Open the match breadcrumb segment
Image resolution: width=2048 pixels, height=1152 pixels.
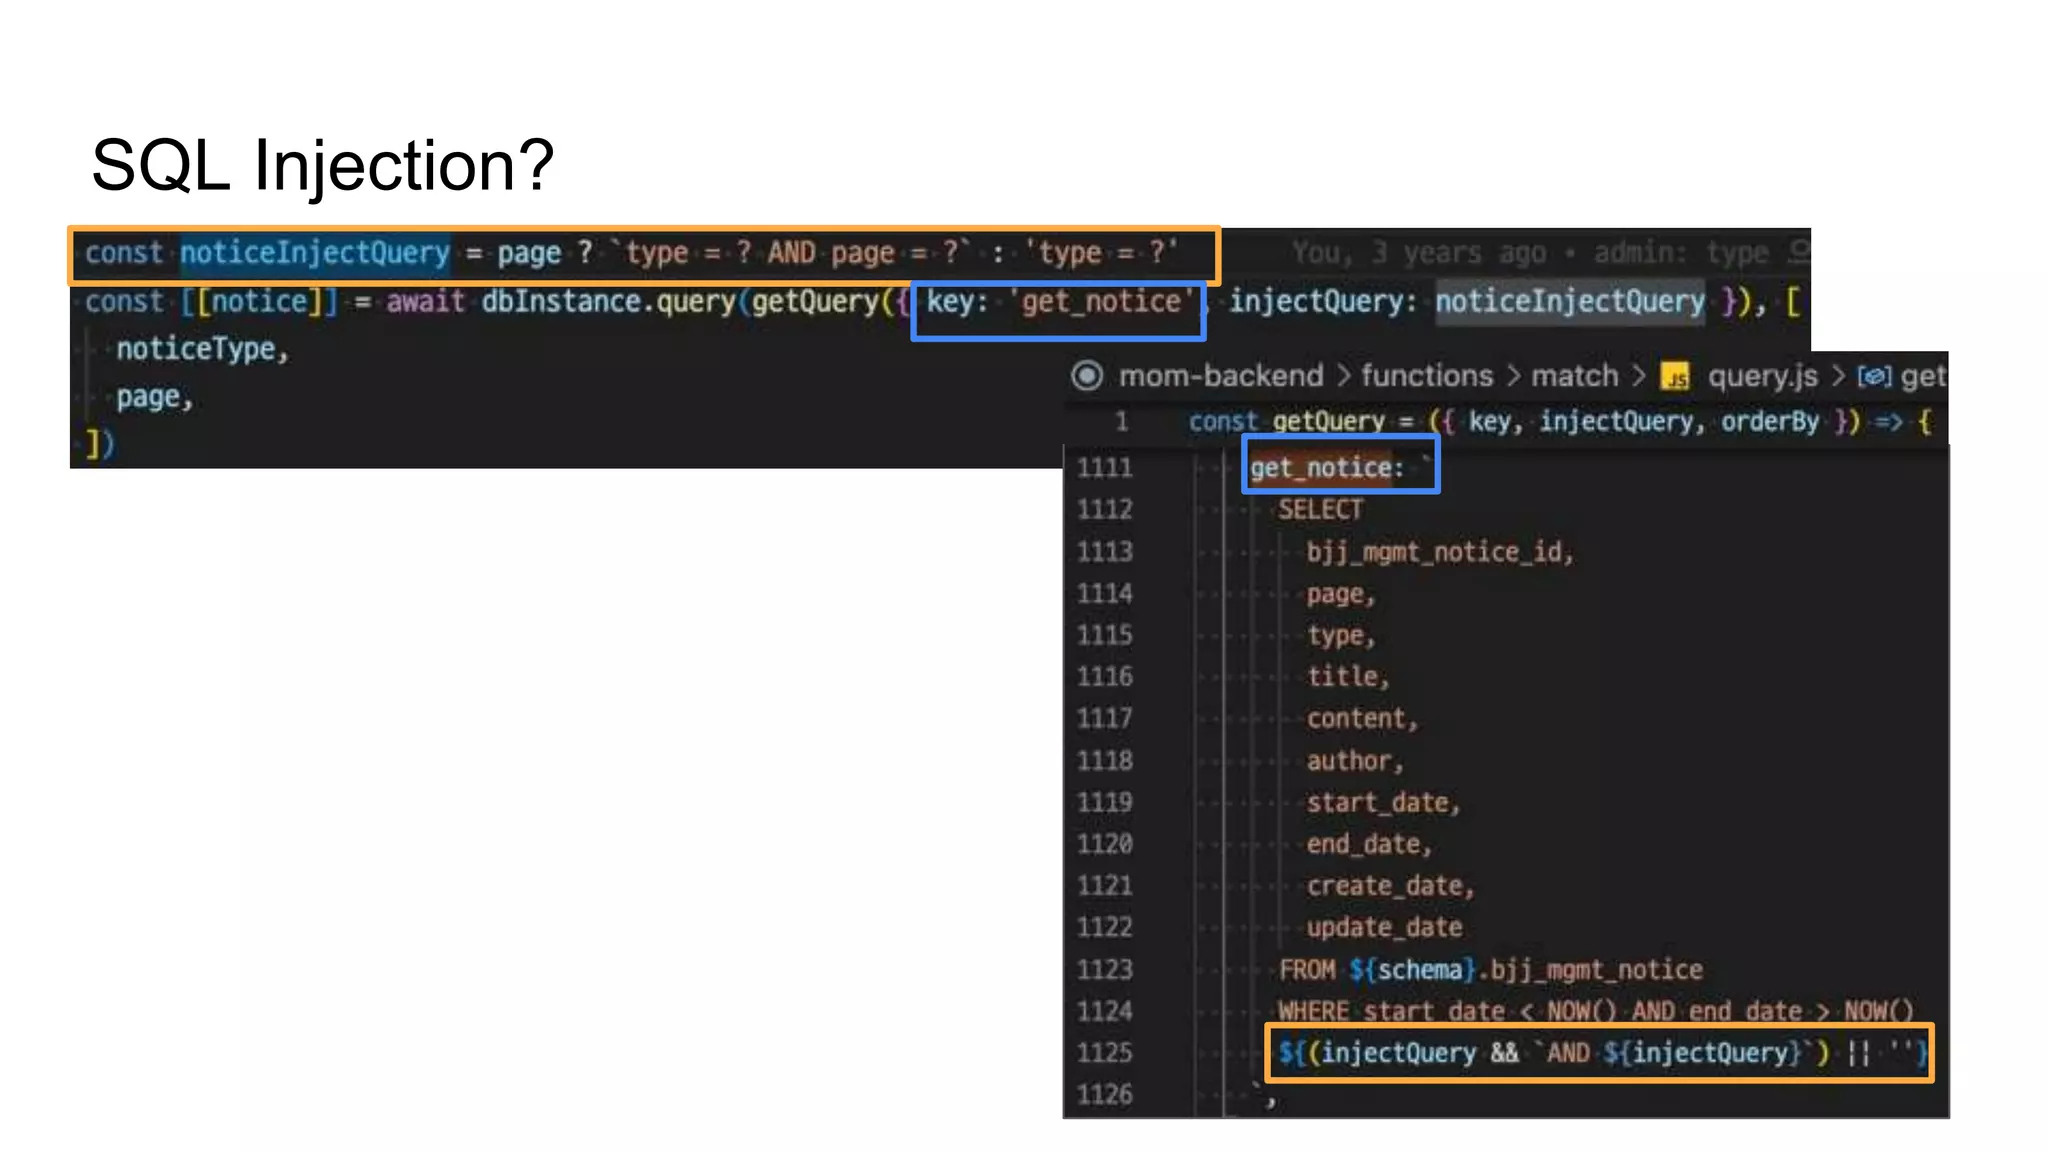(x=1575, y=376)
